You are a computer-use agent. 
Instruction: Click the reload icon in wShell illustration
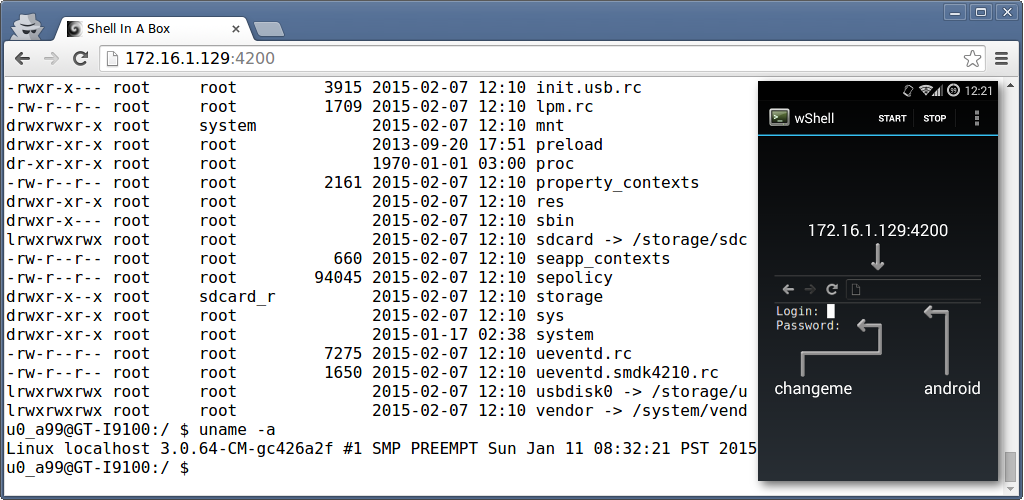[831, 289]
